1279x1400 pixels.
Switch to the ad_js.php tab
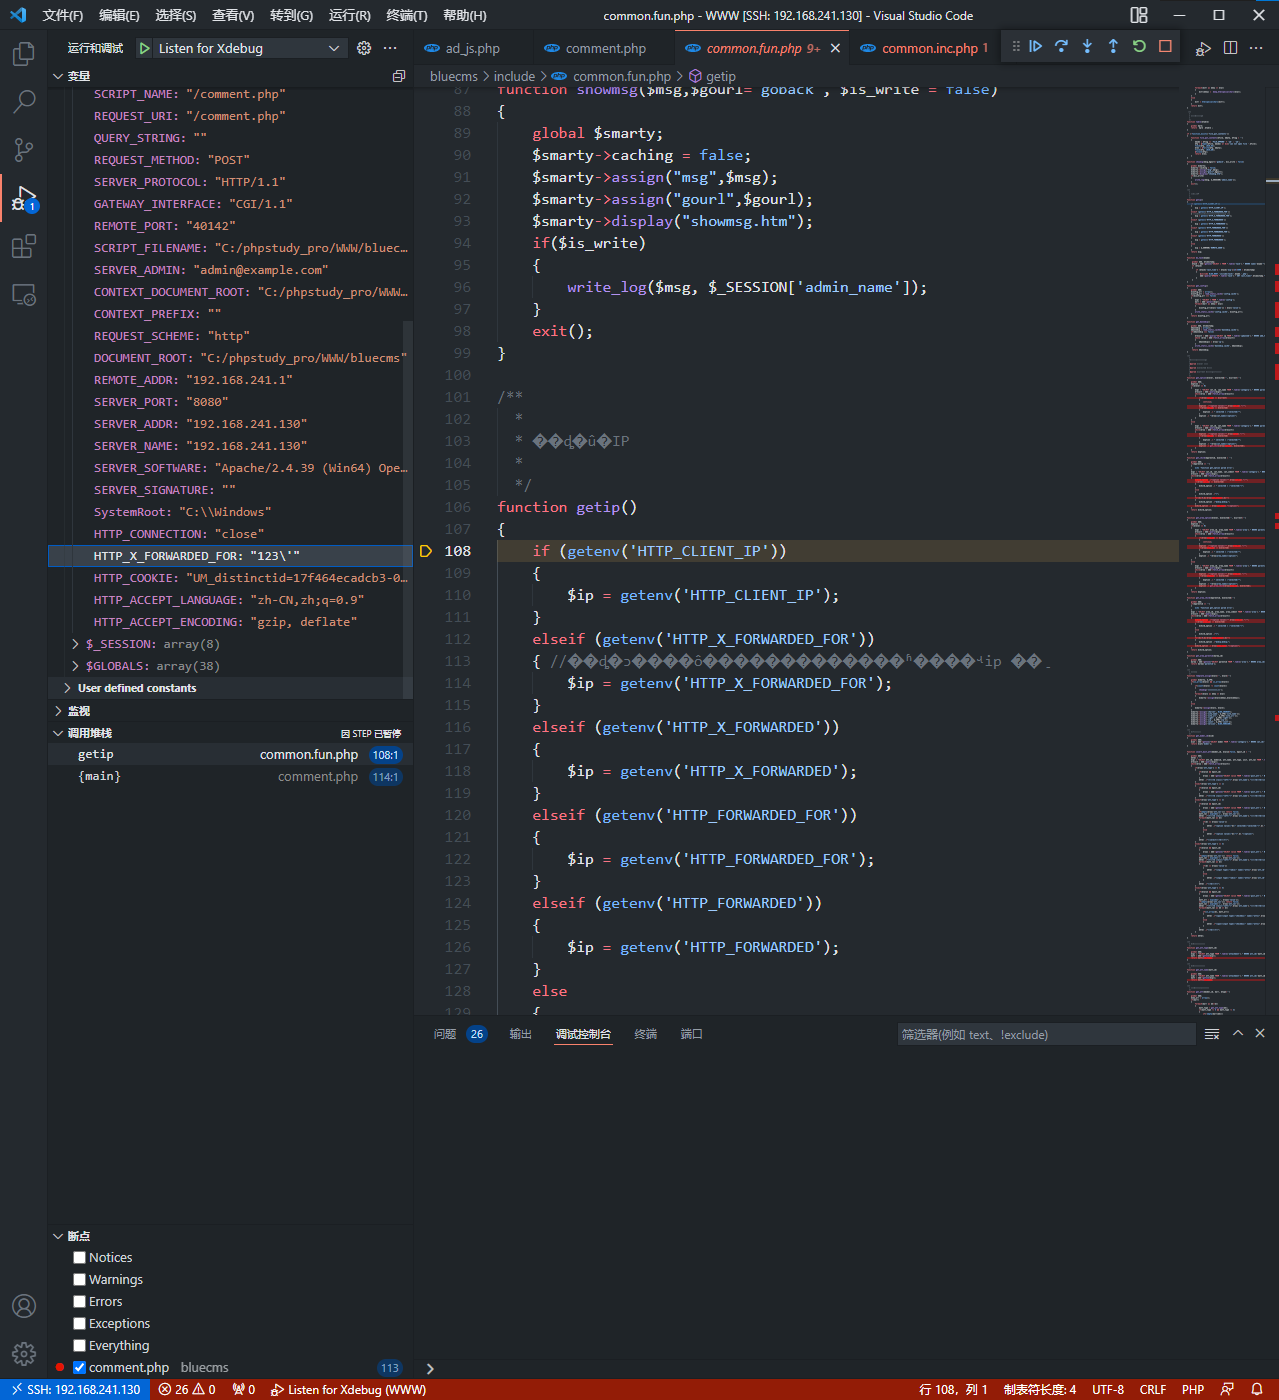click(474, 48)
